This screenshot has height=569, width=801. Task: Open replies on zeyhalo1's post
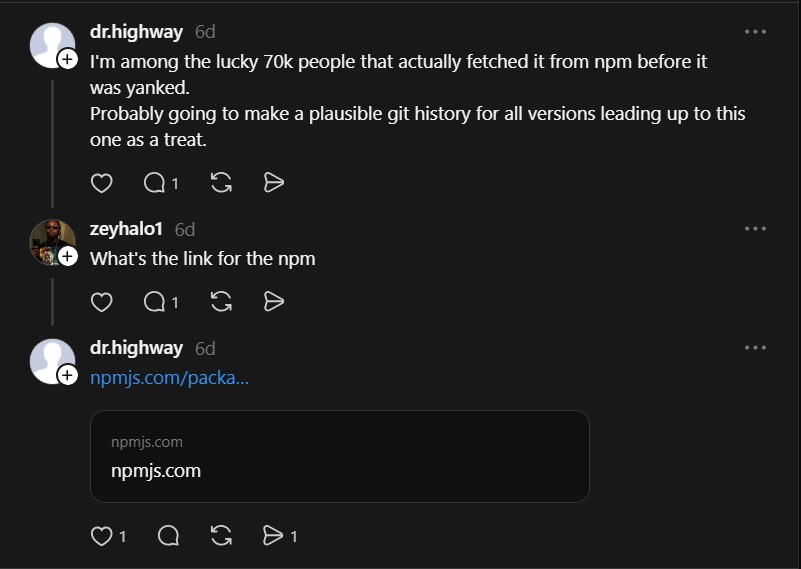155,301
